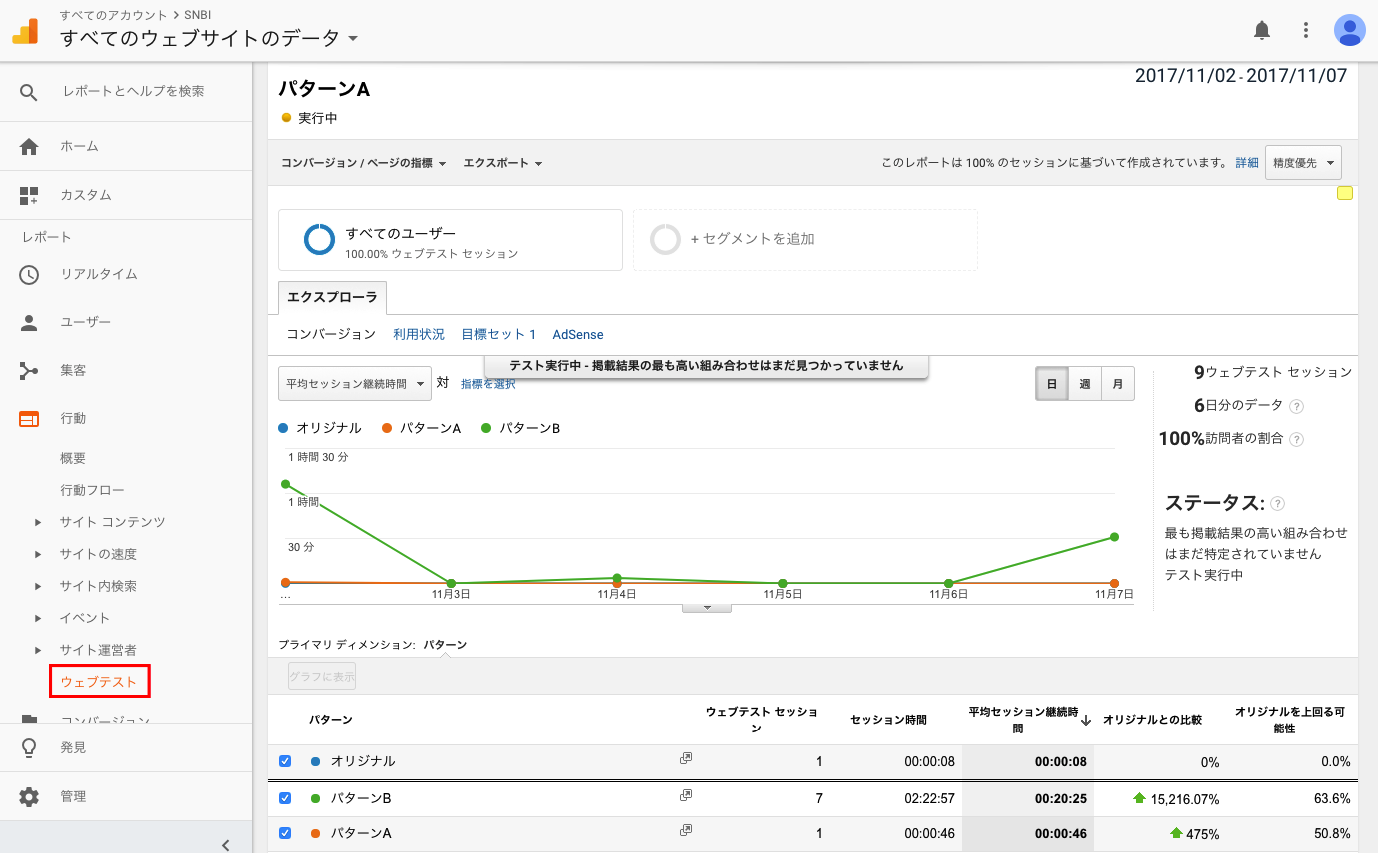Open Pattern B external link icon
1378x853 pixels.
pos(686,796)
